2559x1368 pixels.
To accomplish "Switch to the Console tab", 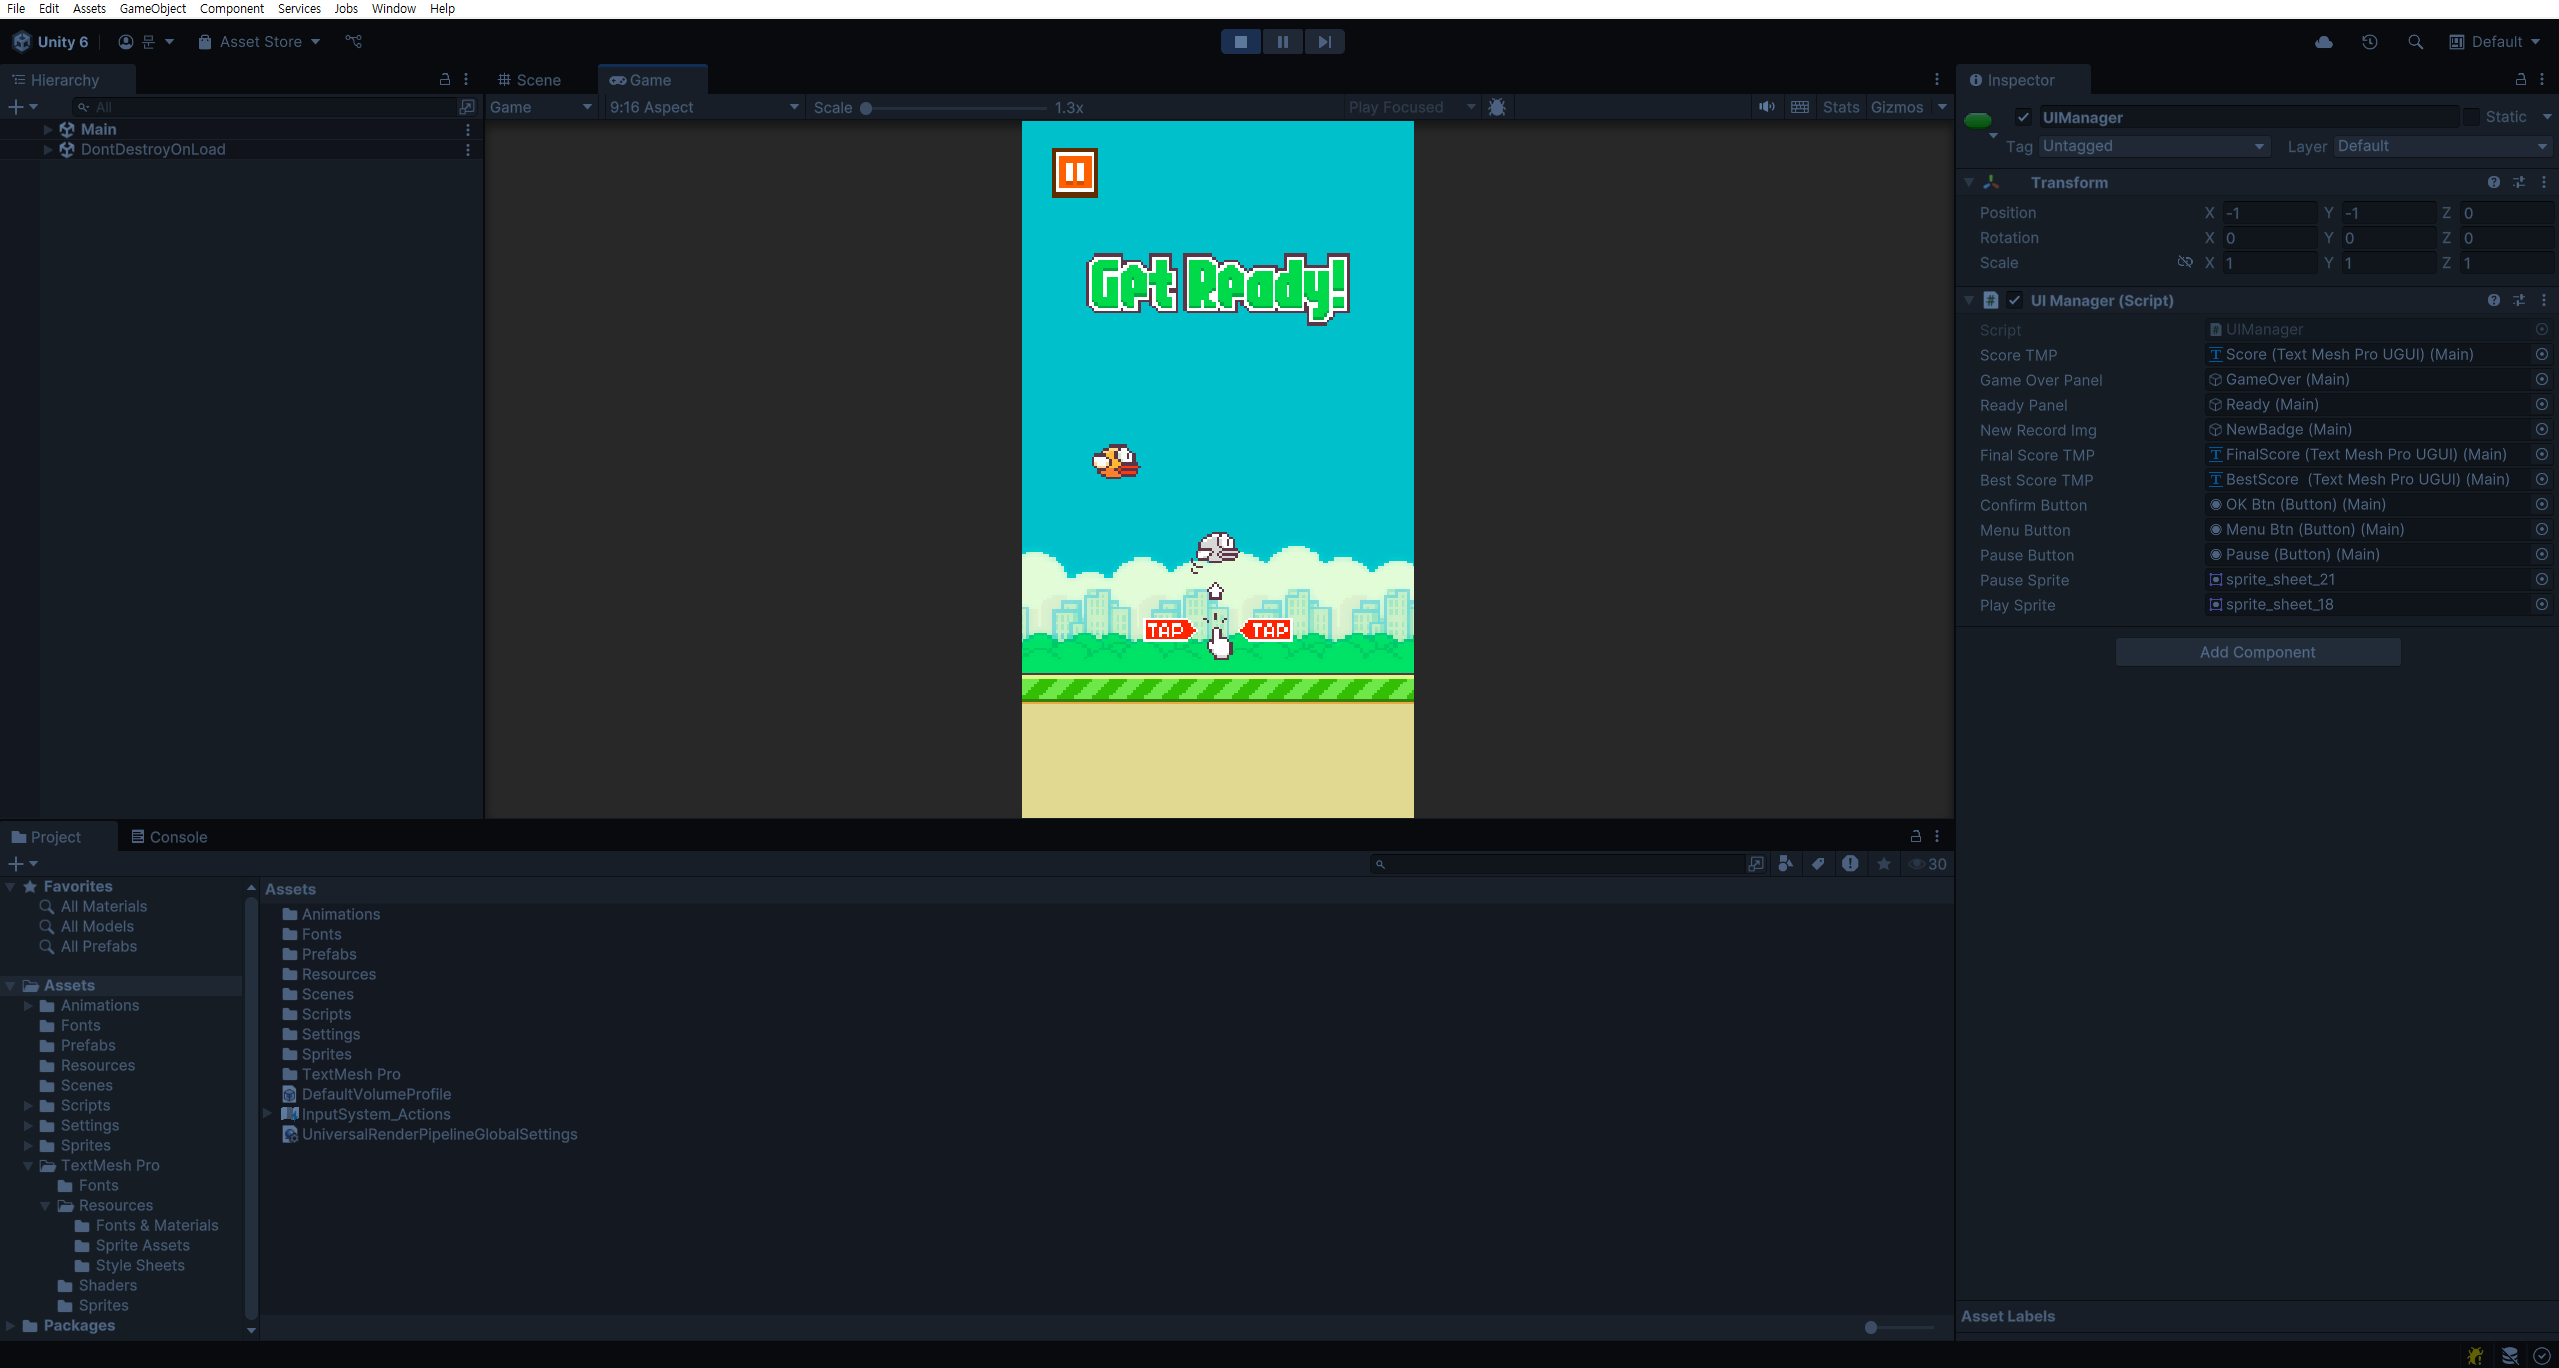I will pos(169,837).
